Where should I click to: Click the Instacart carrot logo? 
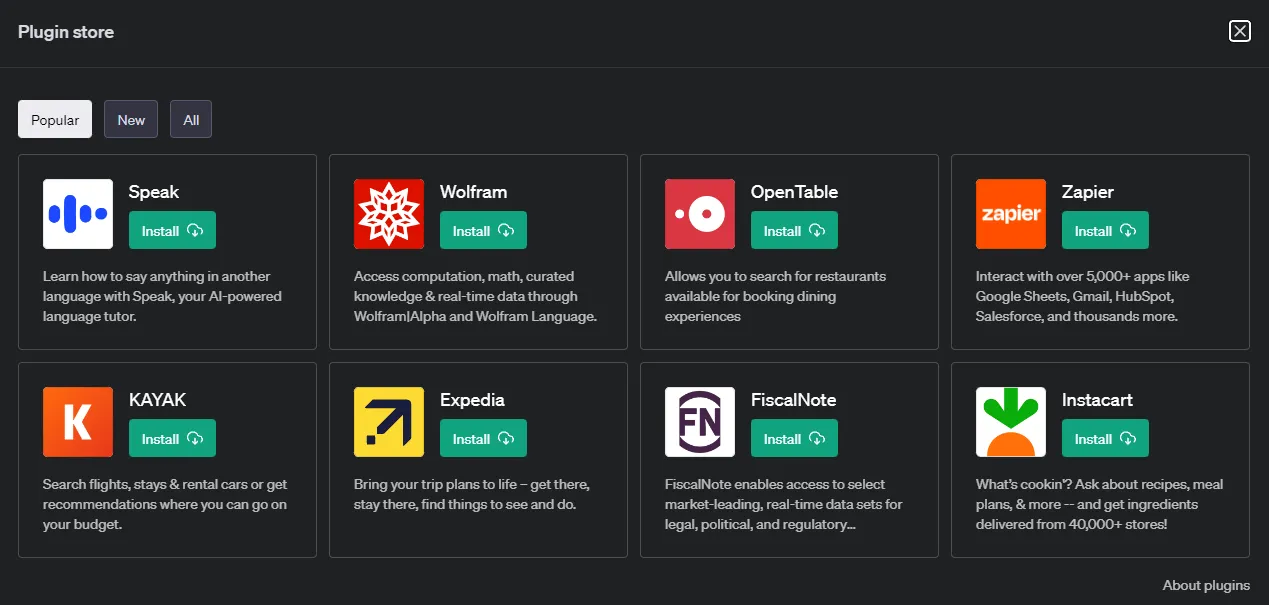point(1011,422)
